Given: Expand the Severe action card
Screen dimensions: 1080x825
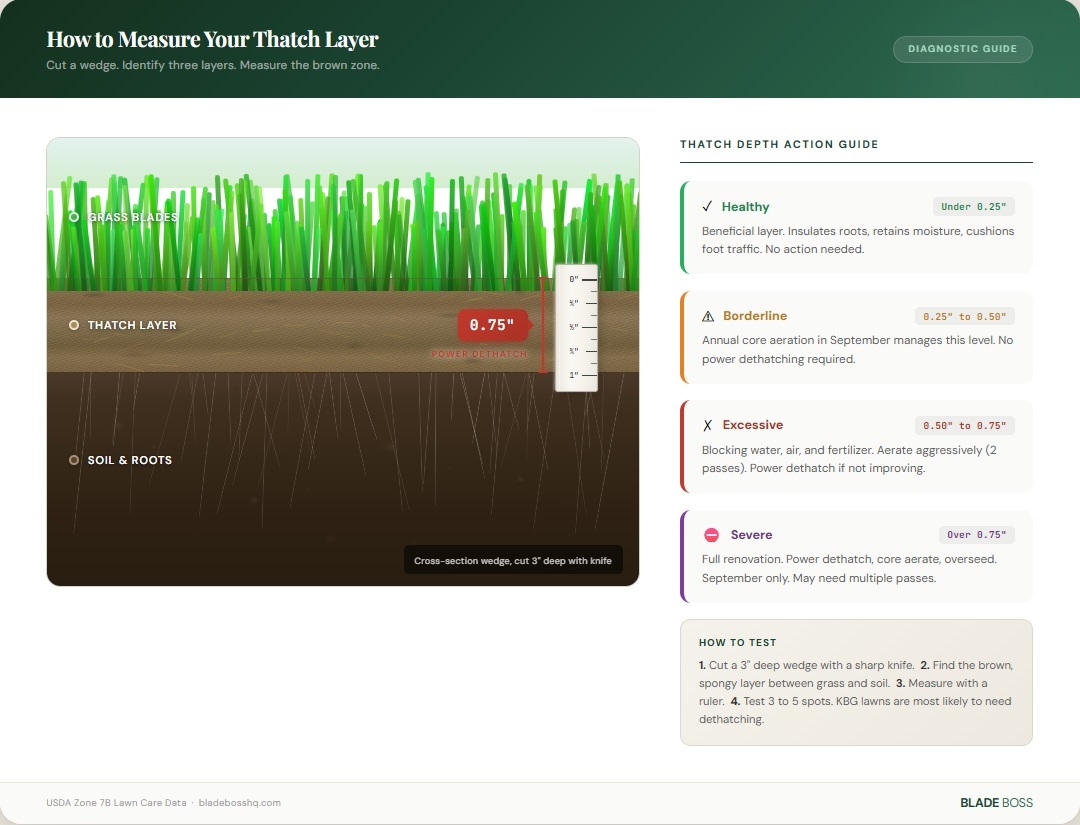Looking at the screenshot, I should (856, 556).
